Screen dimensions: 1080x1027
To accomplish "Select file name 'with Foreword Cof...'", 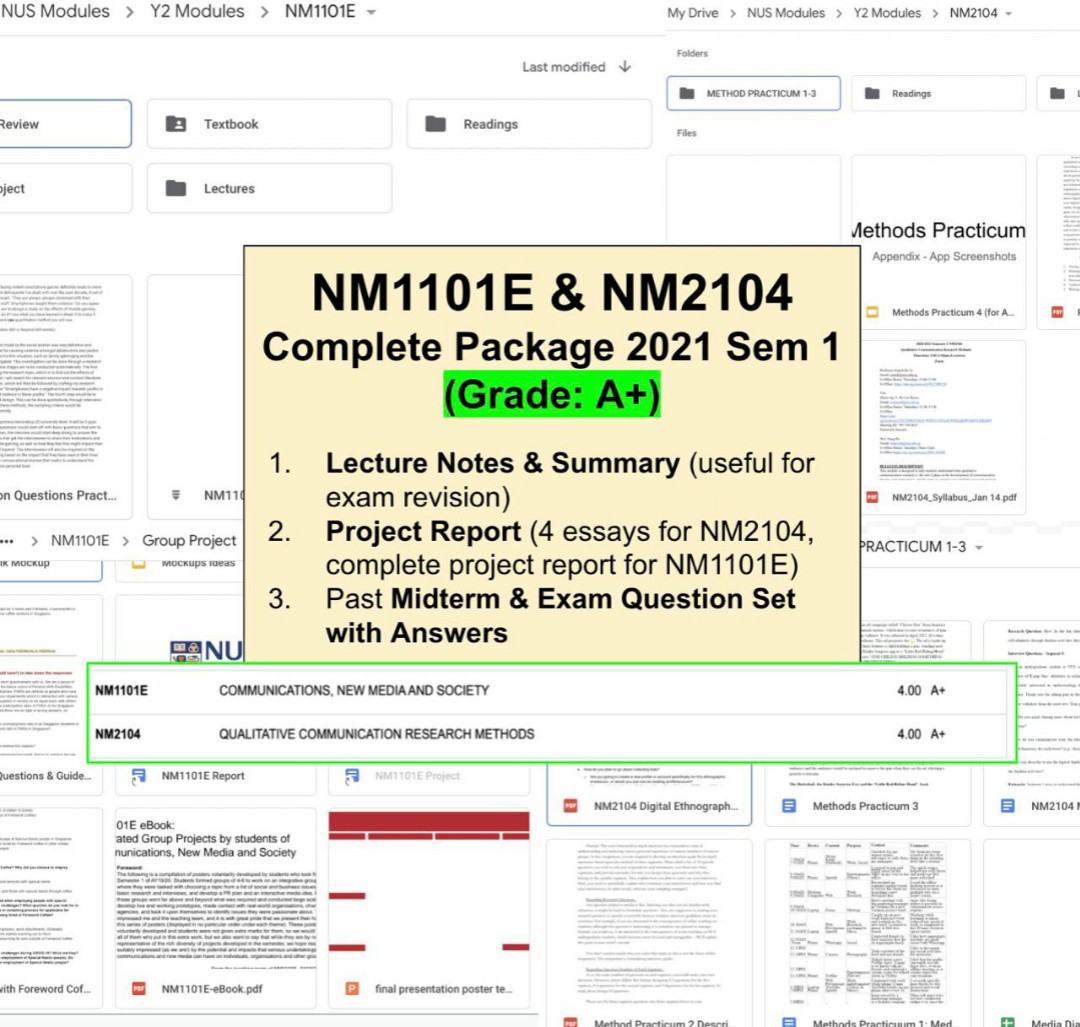I will pyautogui.click(x=45, y=989).
